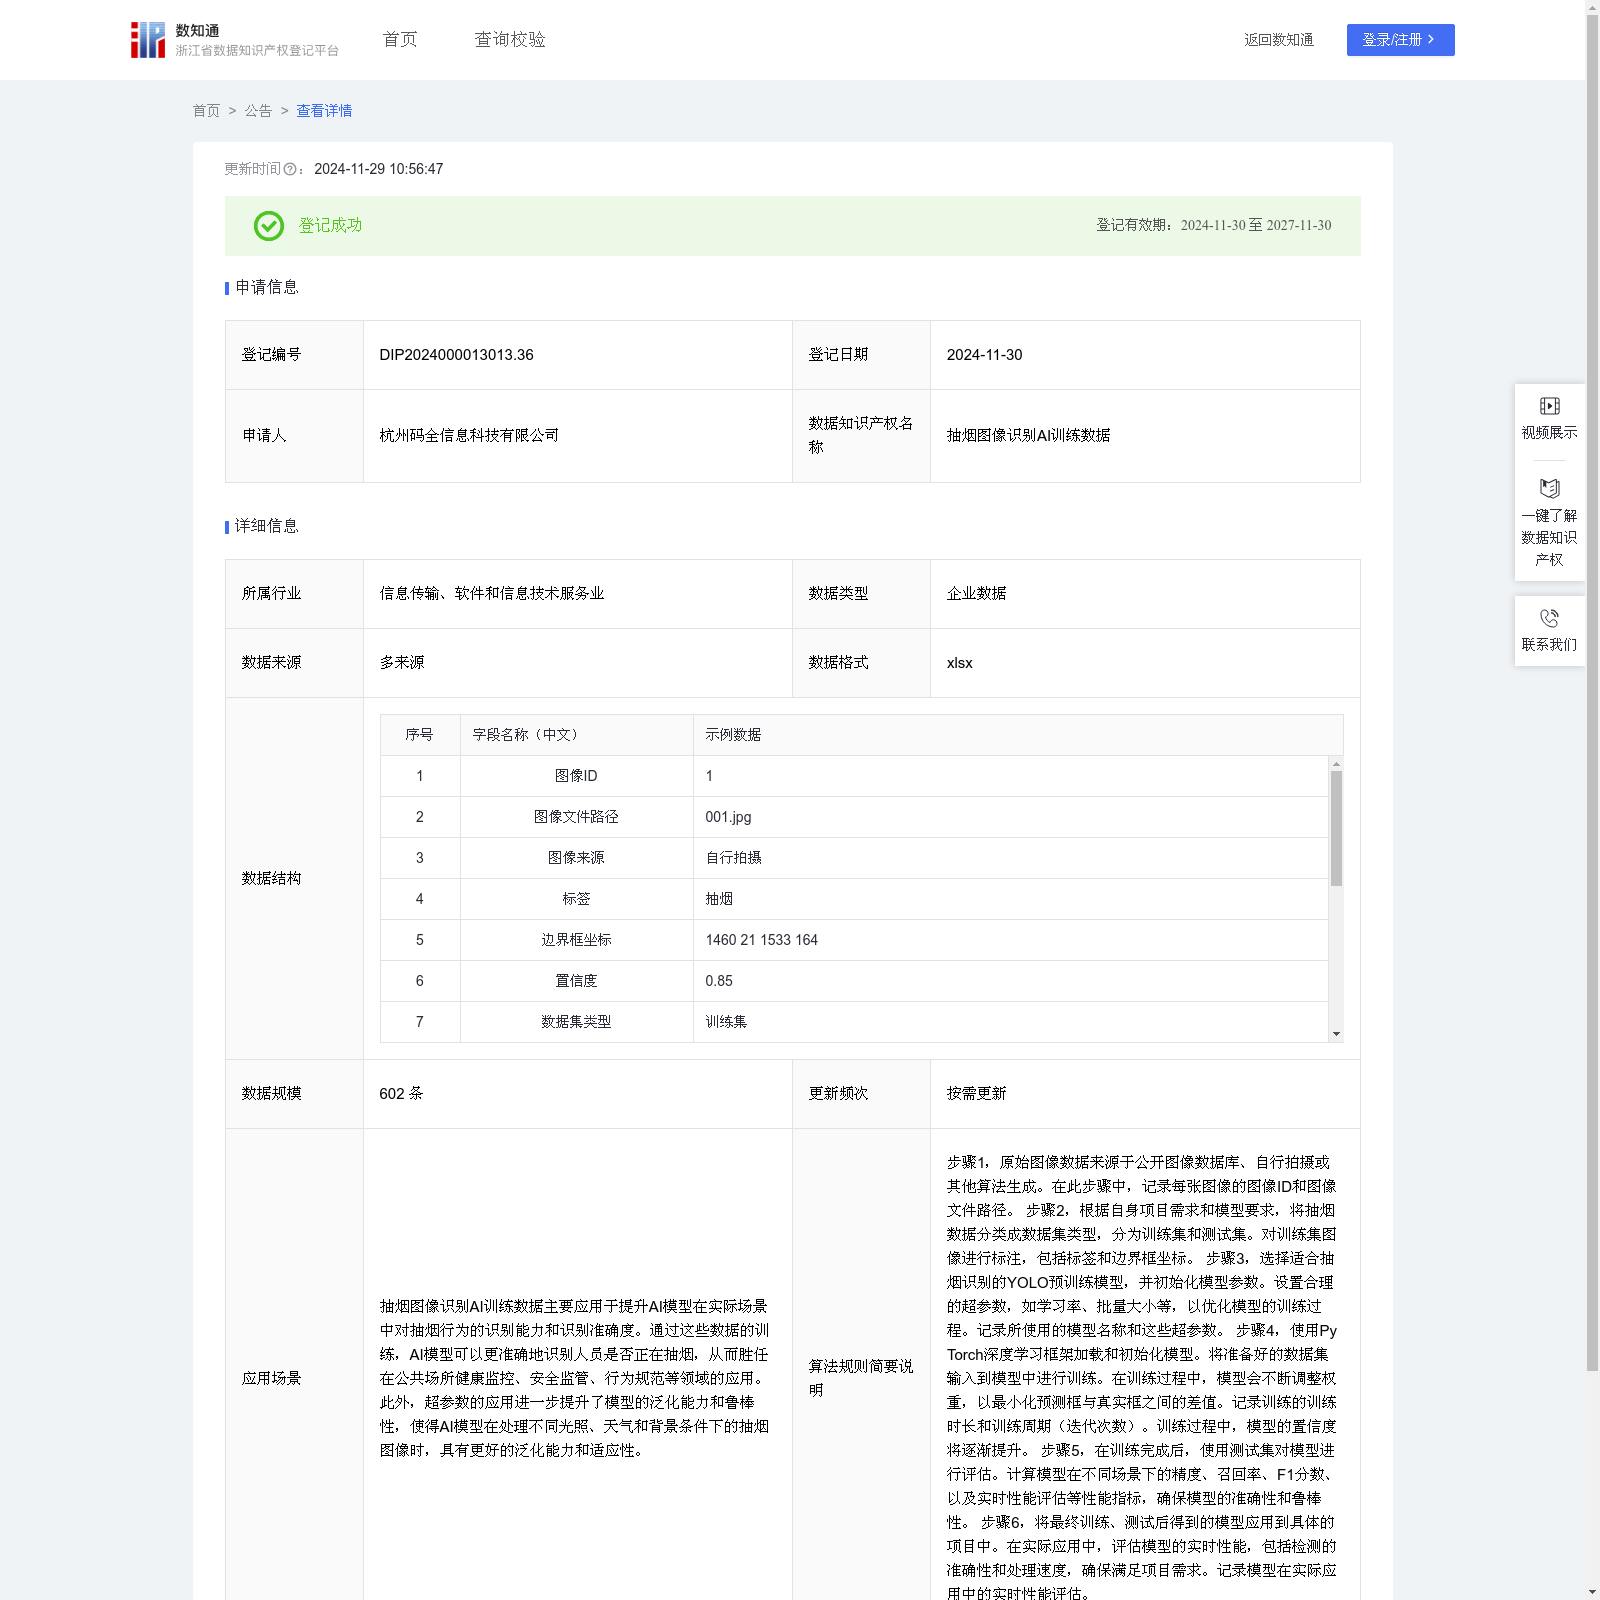Go to 公告 in the breadcrumb

[x=258, y=111]
